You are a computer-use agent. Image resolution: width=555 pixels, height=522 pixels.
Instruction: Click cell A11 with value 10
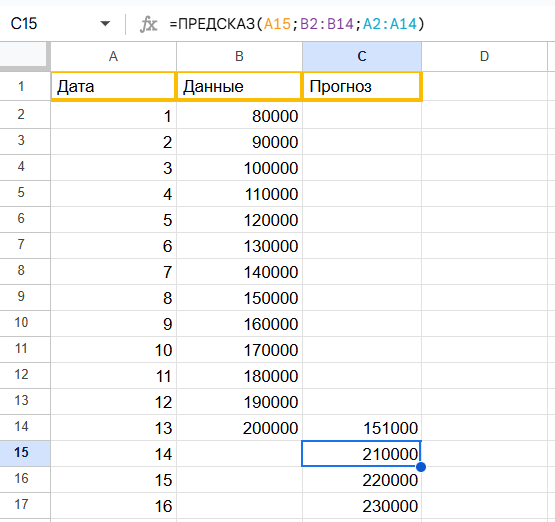(113, 350)
